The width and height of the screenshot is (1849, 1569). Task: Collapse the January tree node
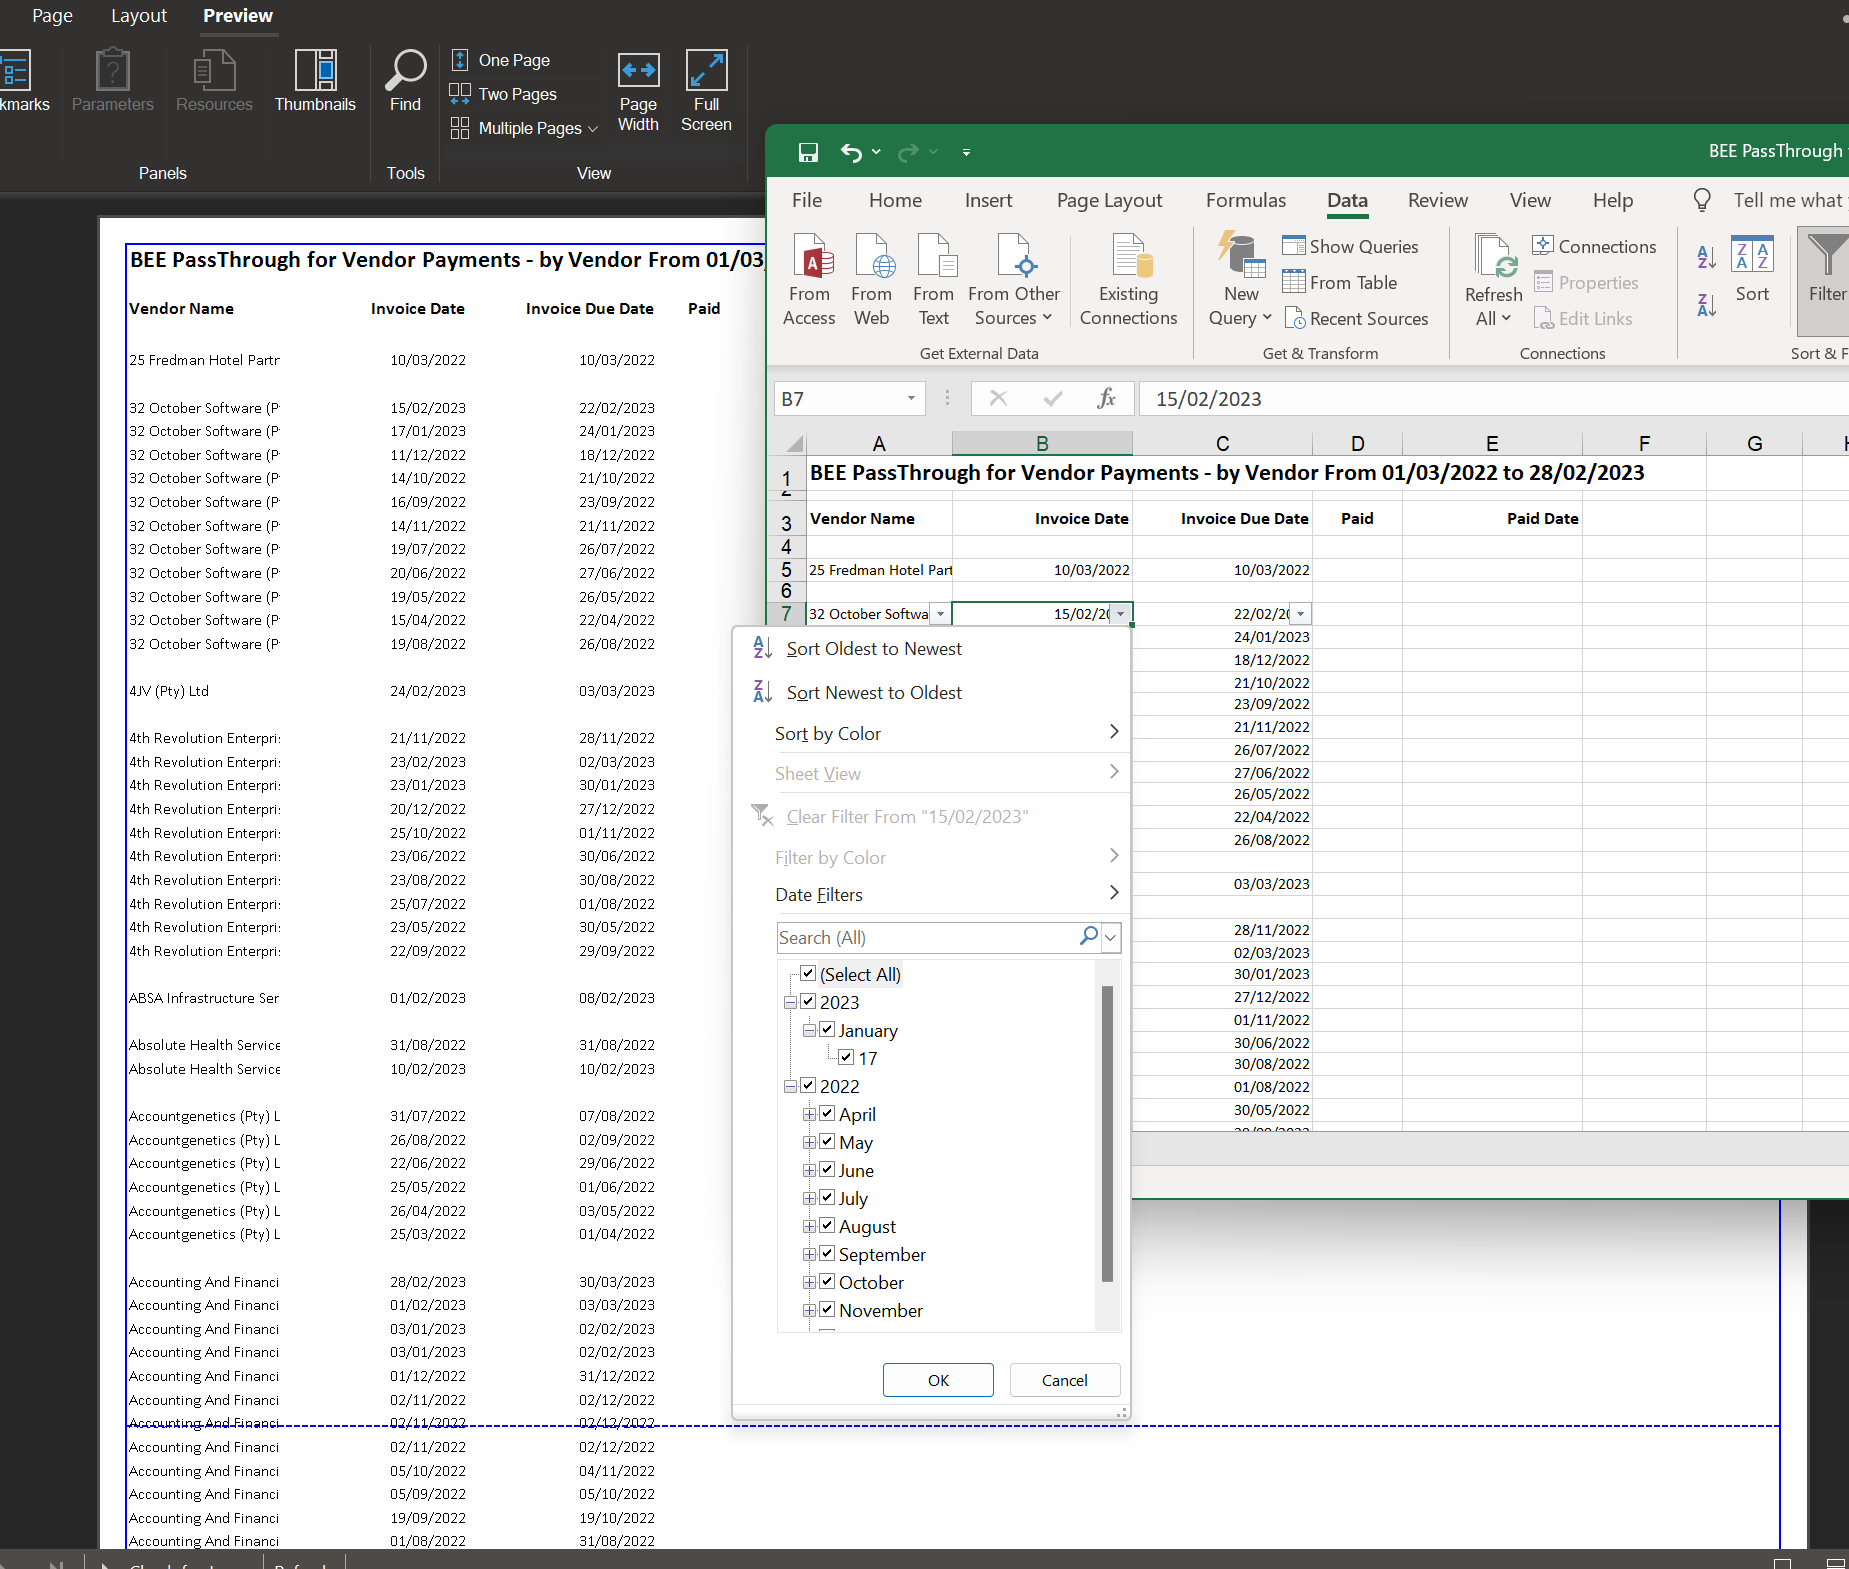[809, 1030]
